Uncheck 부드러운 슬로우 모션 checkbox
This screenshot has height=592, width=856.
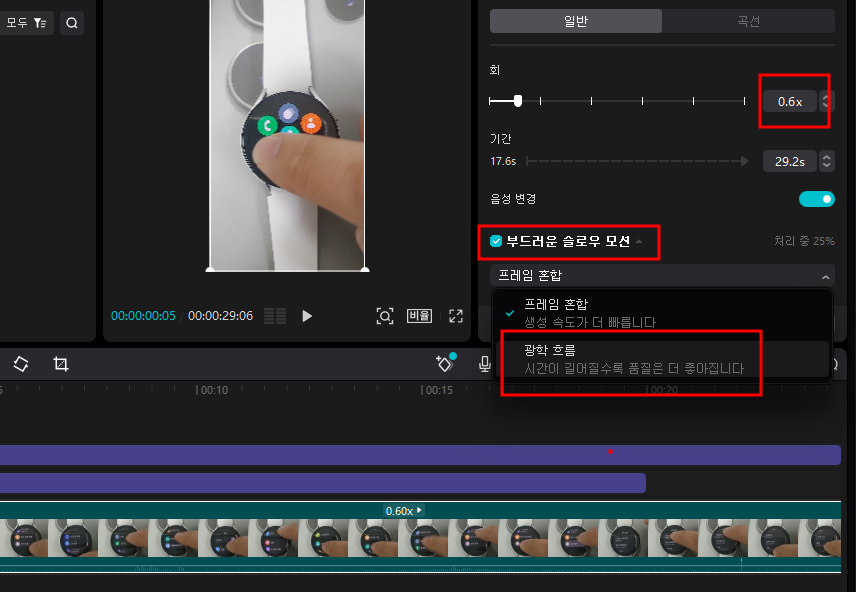tap(496, 241)
